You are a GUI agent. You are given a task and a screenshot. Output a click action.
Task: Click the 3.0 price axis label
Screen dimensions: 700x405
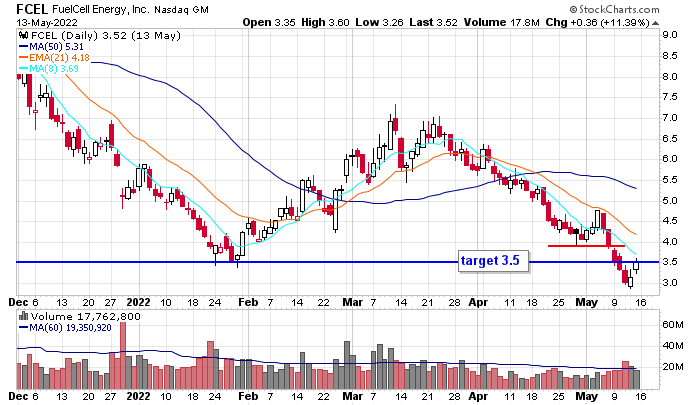670,283
